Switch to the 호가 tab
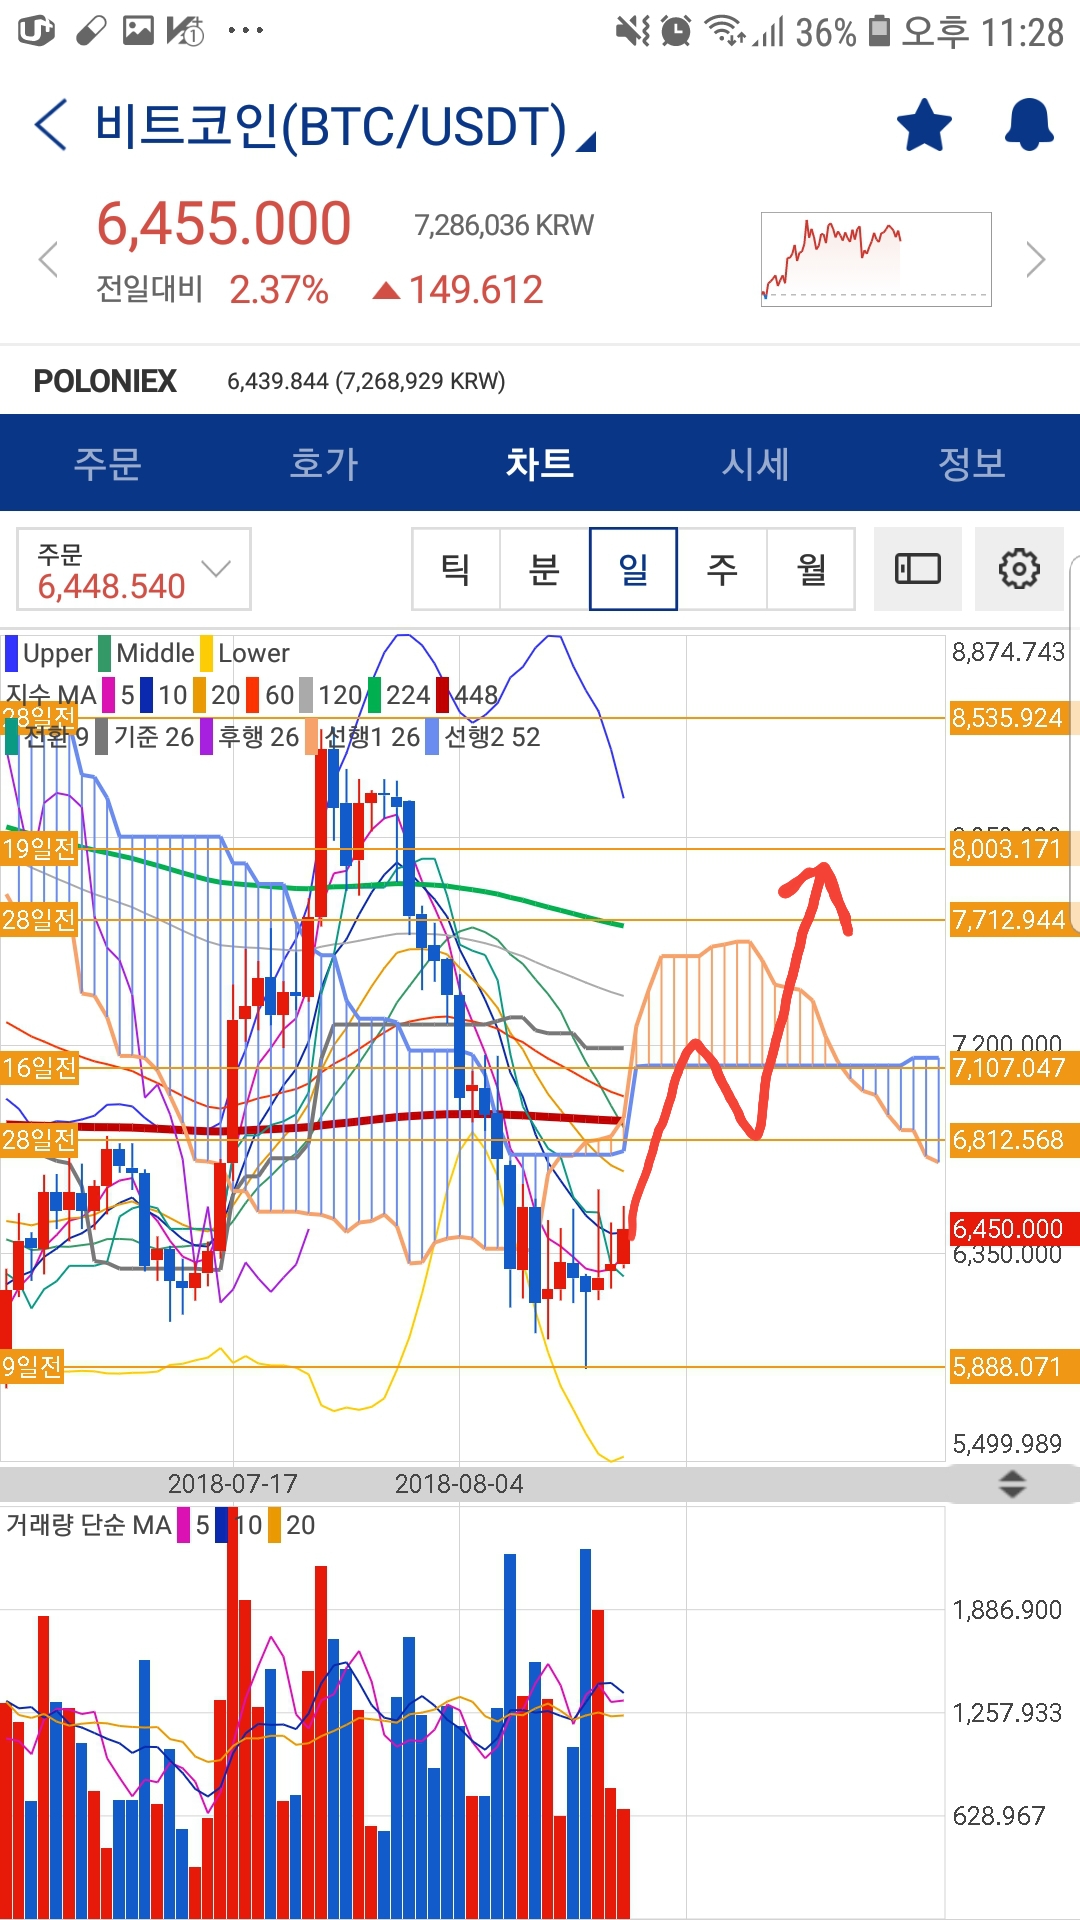Viewport: 1080px width, 1920px height. tap(324, 463)
